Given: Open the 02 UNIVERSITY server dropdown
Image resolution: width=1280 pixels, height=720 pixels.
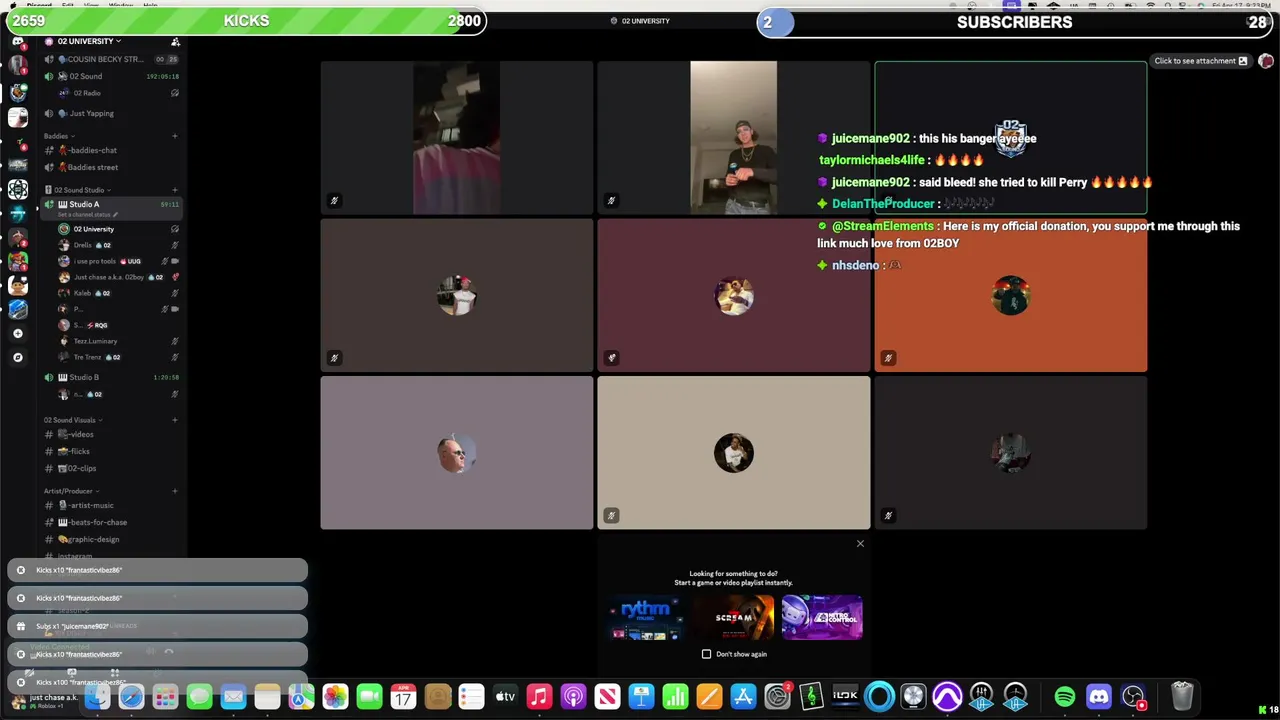Looking at the screenshot, I should click(x=88, y=41).
